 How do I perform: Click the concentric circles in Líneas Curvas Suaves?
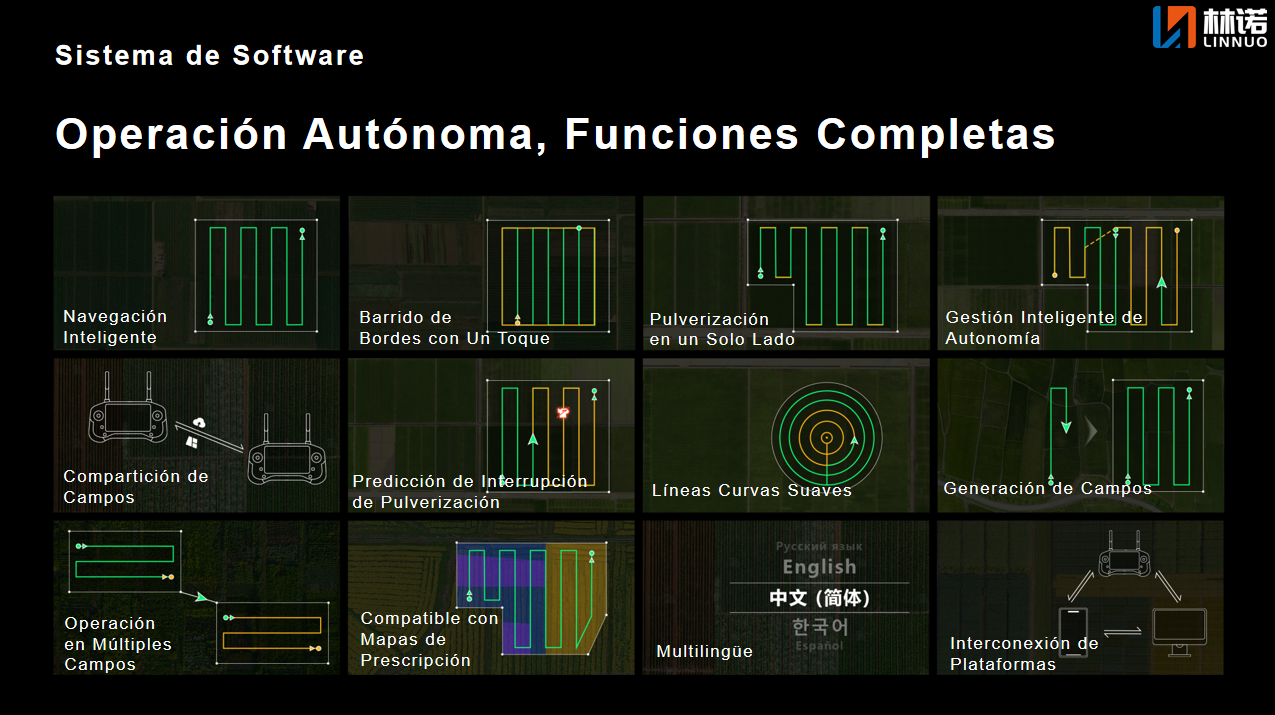click(x=827, y=436)
